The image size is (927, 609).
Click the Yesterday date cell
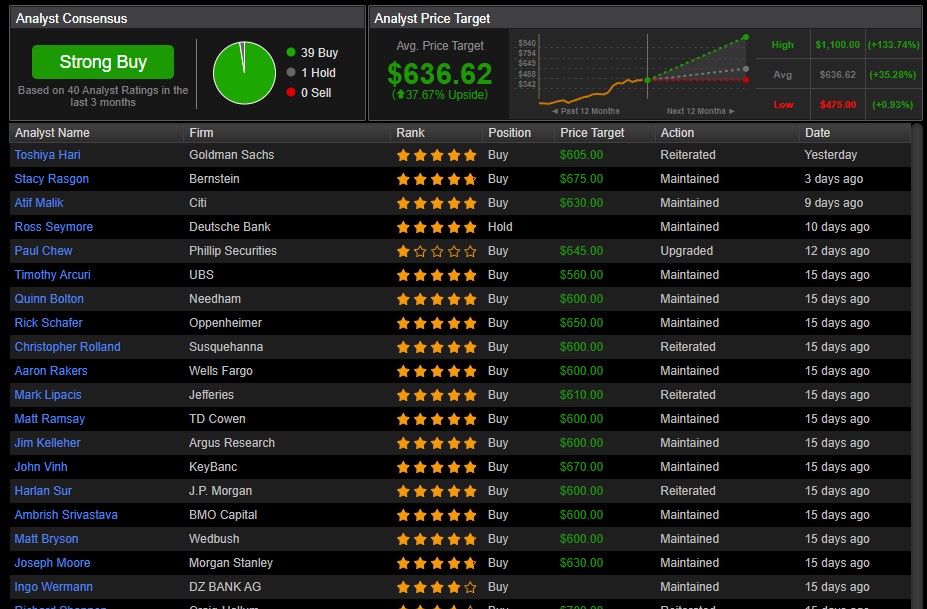[831, 155]
